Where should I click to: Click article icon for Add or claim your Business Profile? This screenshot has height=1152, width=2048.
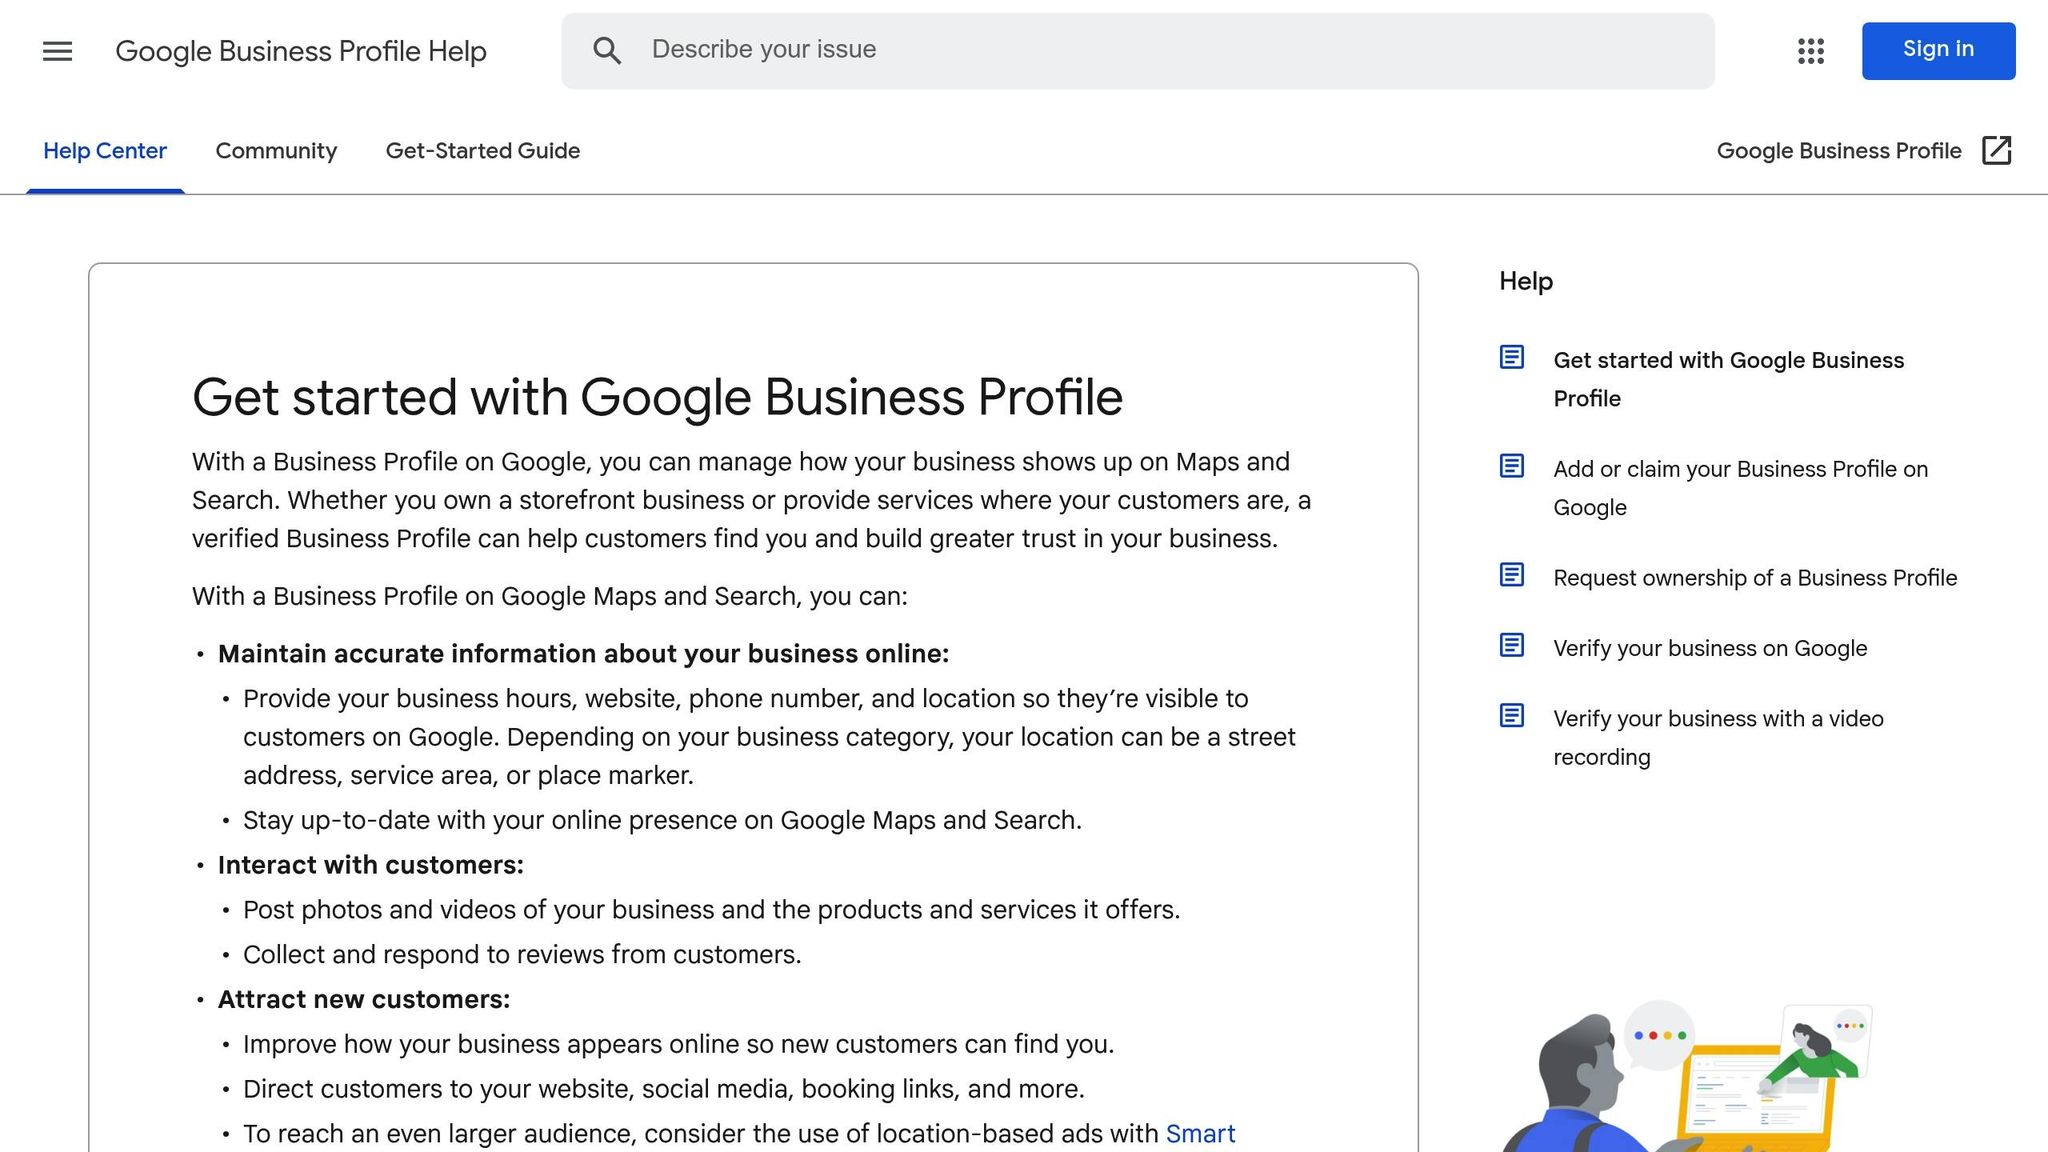(x=1512, y=466)
